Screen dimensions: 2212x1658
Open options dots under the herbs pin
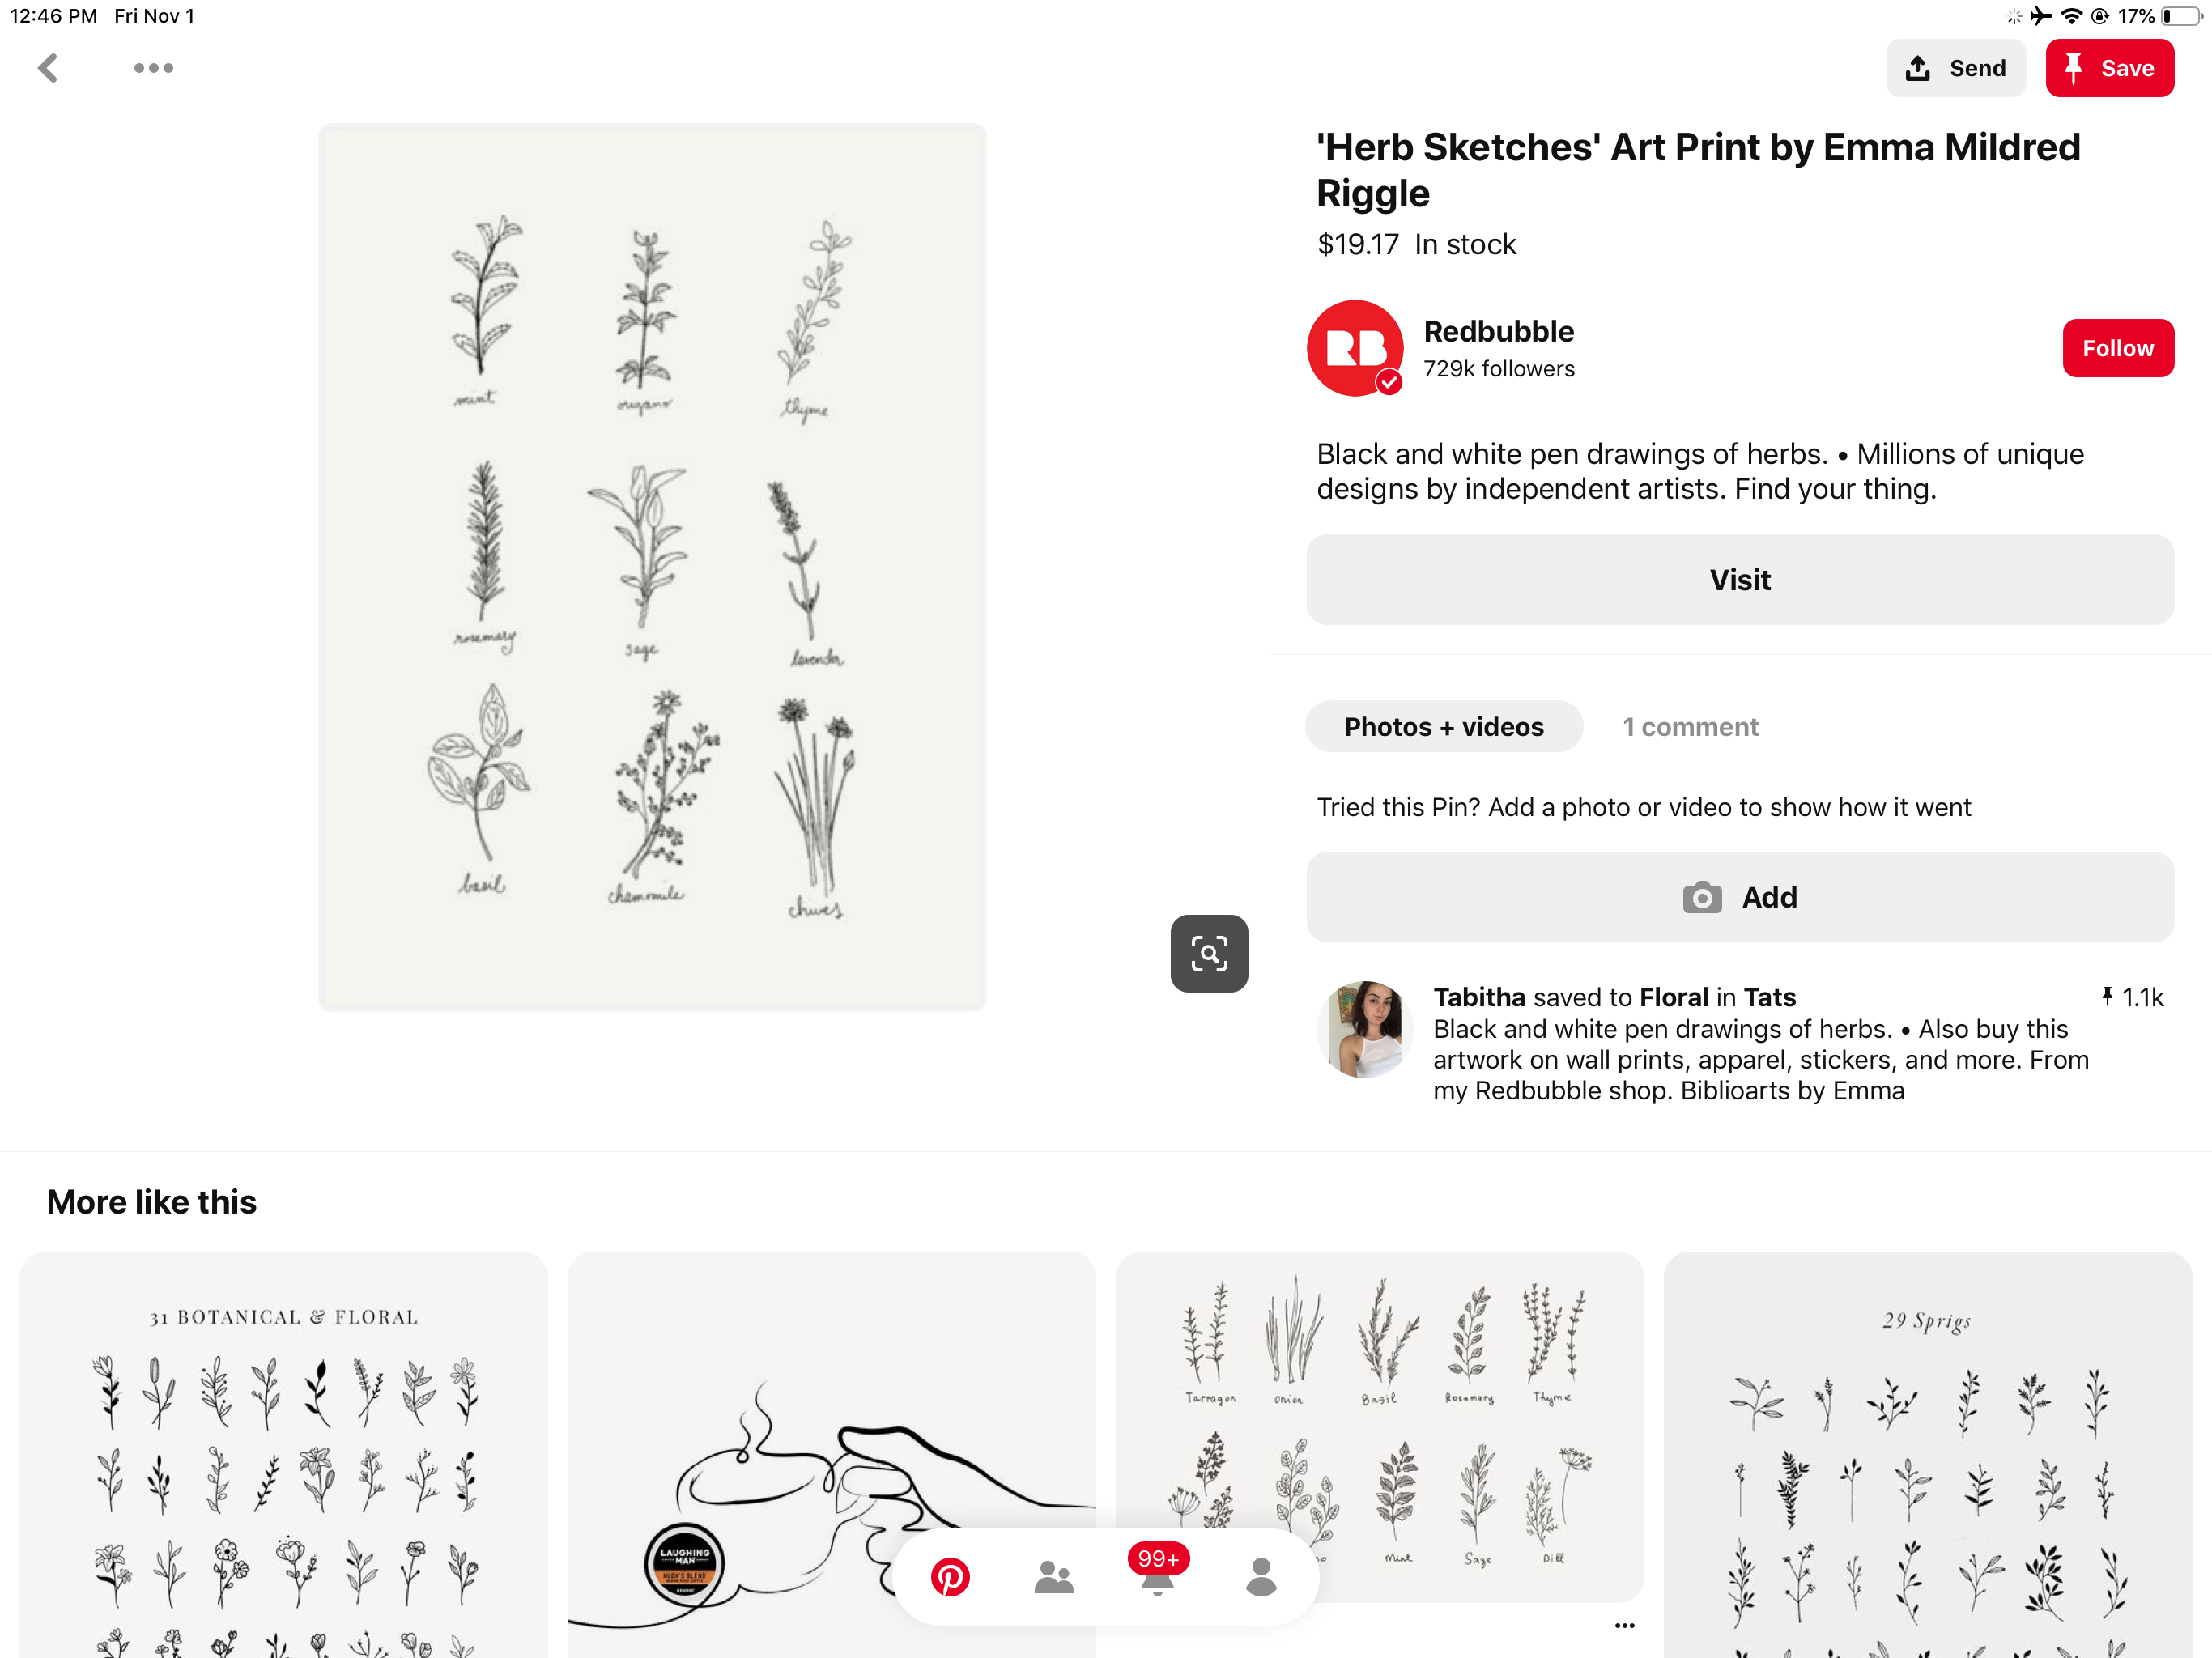pyautogui.click(x=1624, y=1626)
